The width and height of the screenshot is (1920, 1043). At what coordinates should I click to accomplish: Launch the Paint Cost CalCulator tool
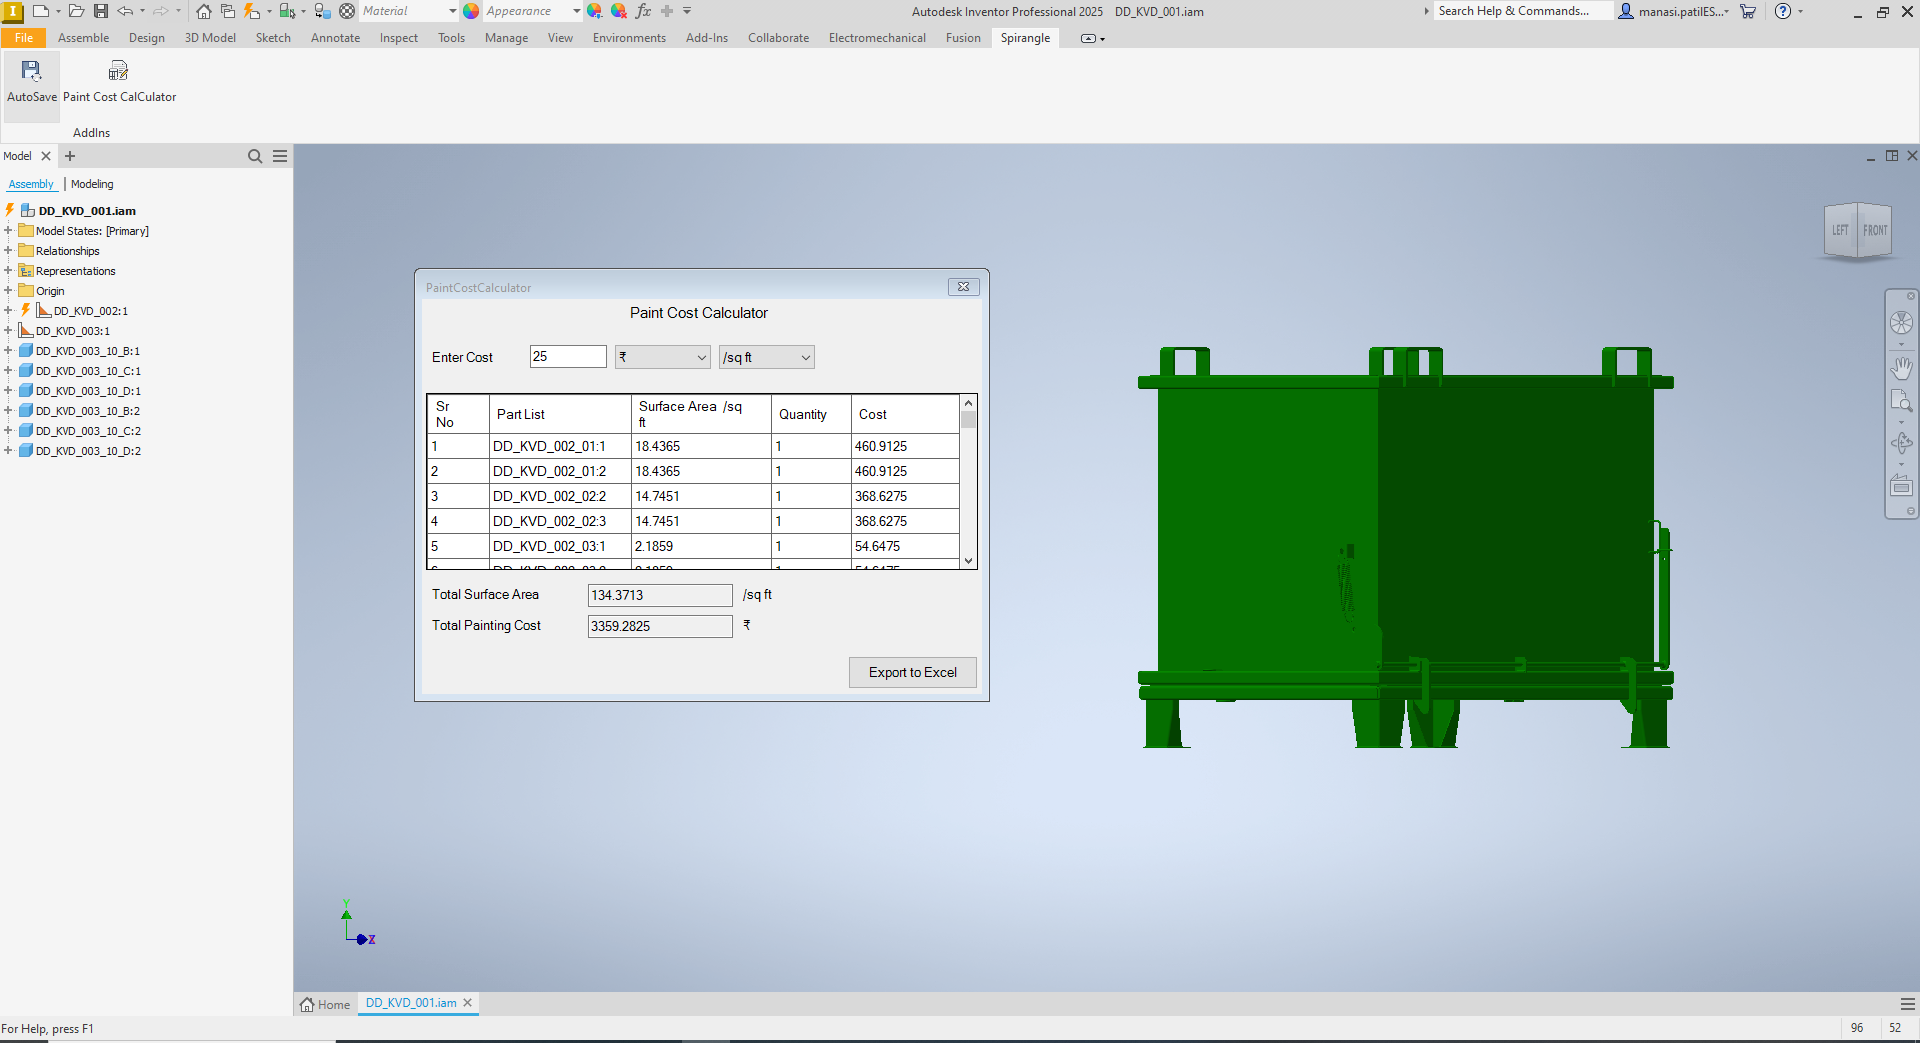coord(119,80)
